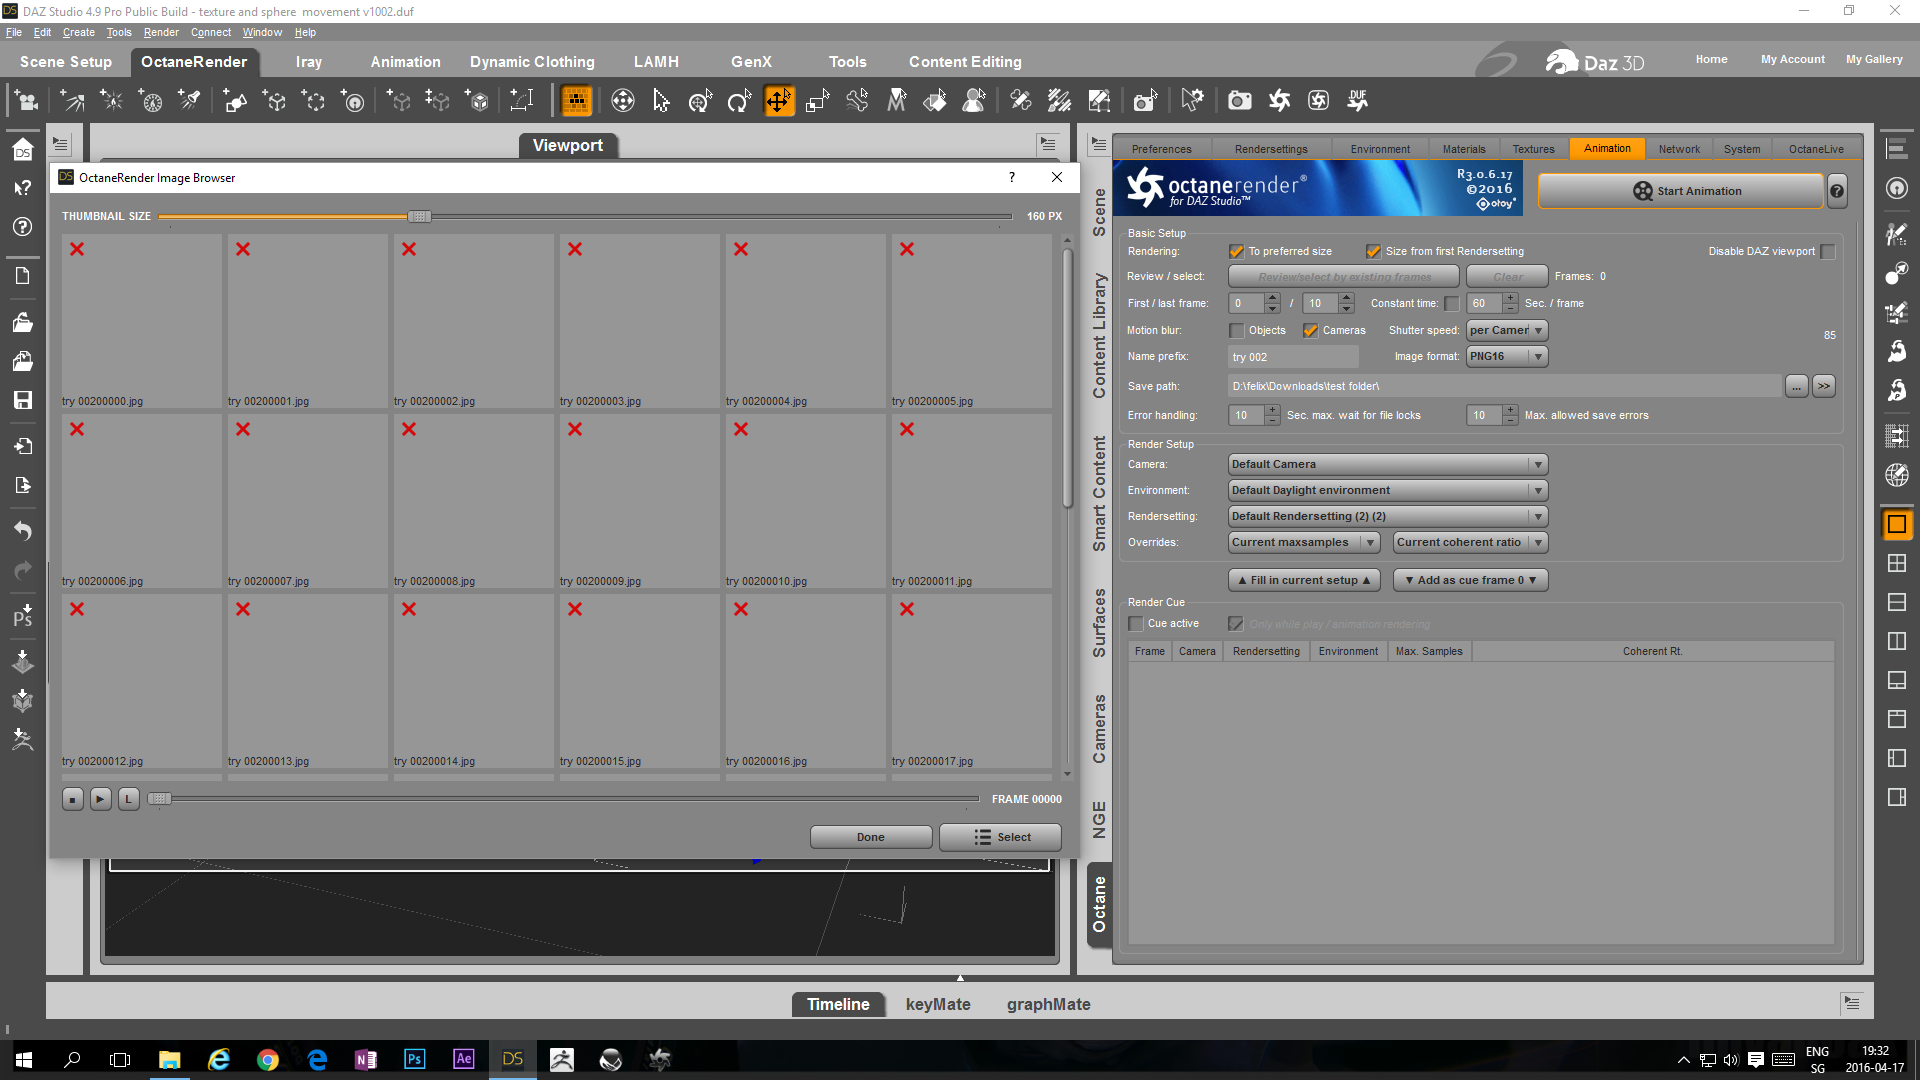The height and width of the screenshot is (1080, 1920).
Task: Open the Render menu in menu bar
Action: [x=160, y=32]
